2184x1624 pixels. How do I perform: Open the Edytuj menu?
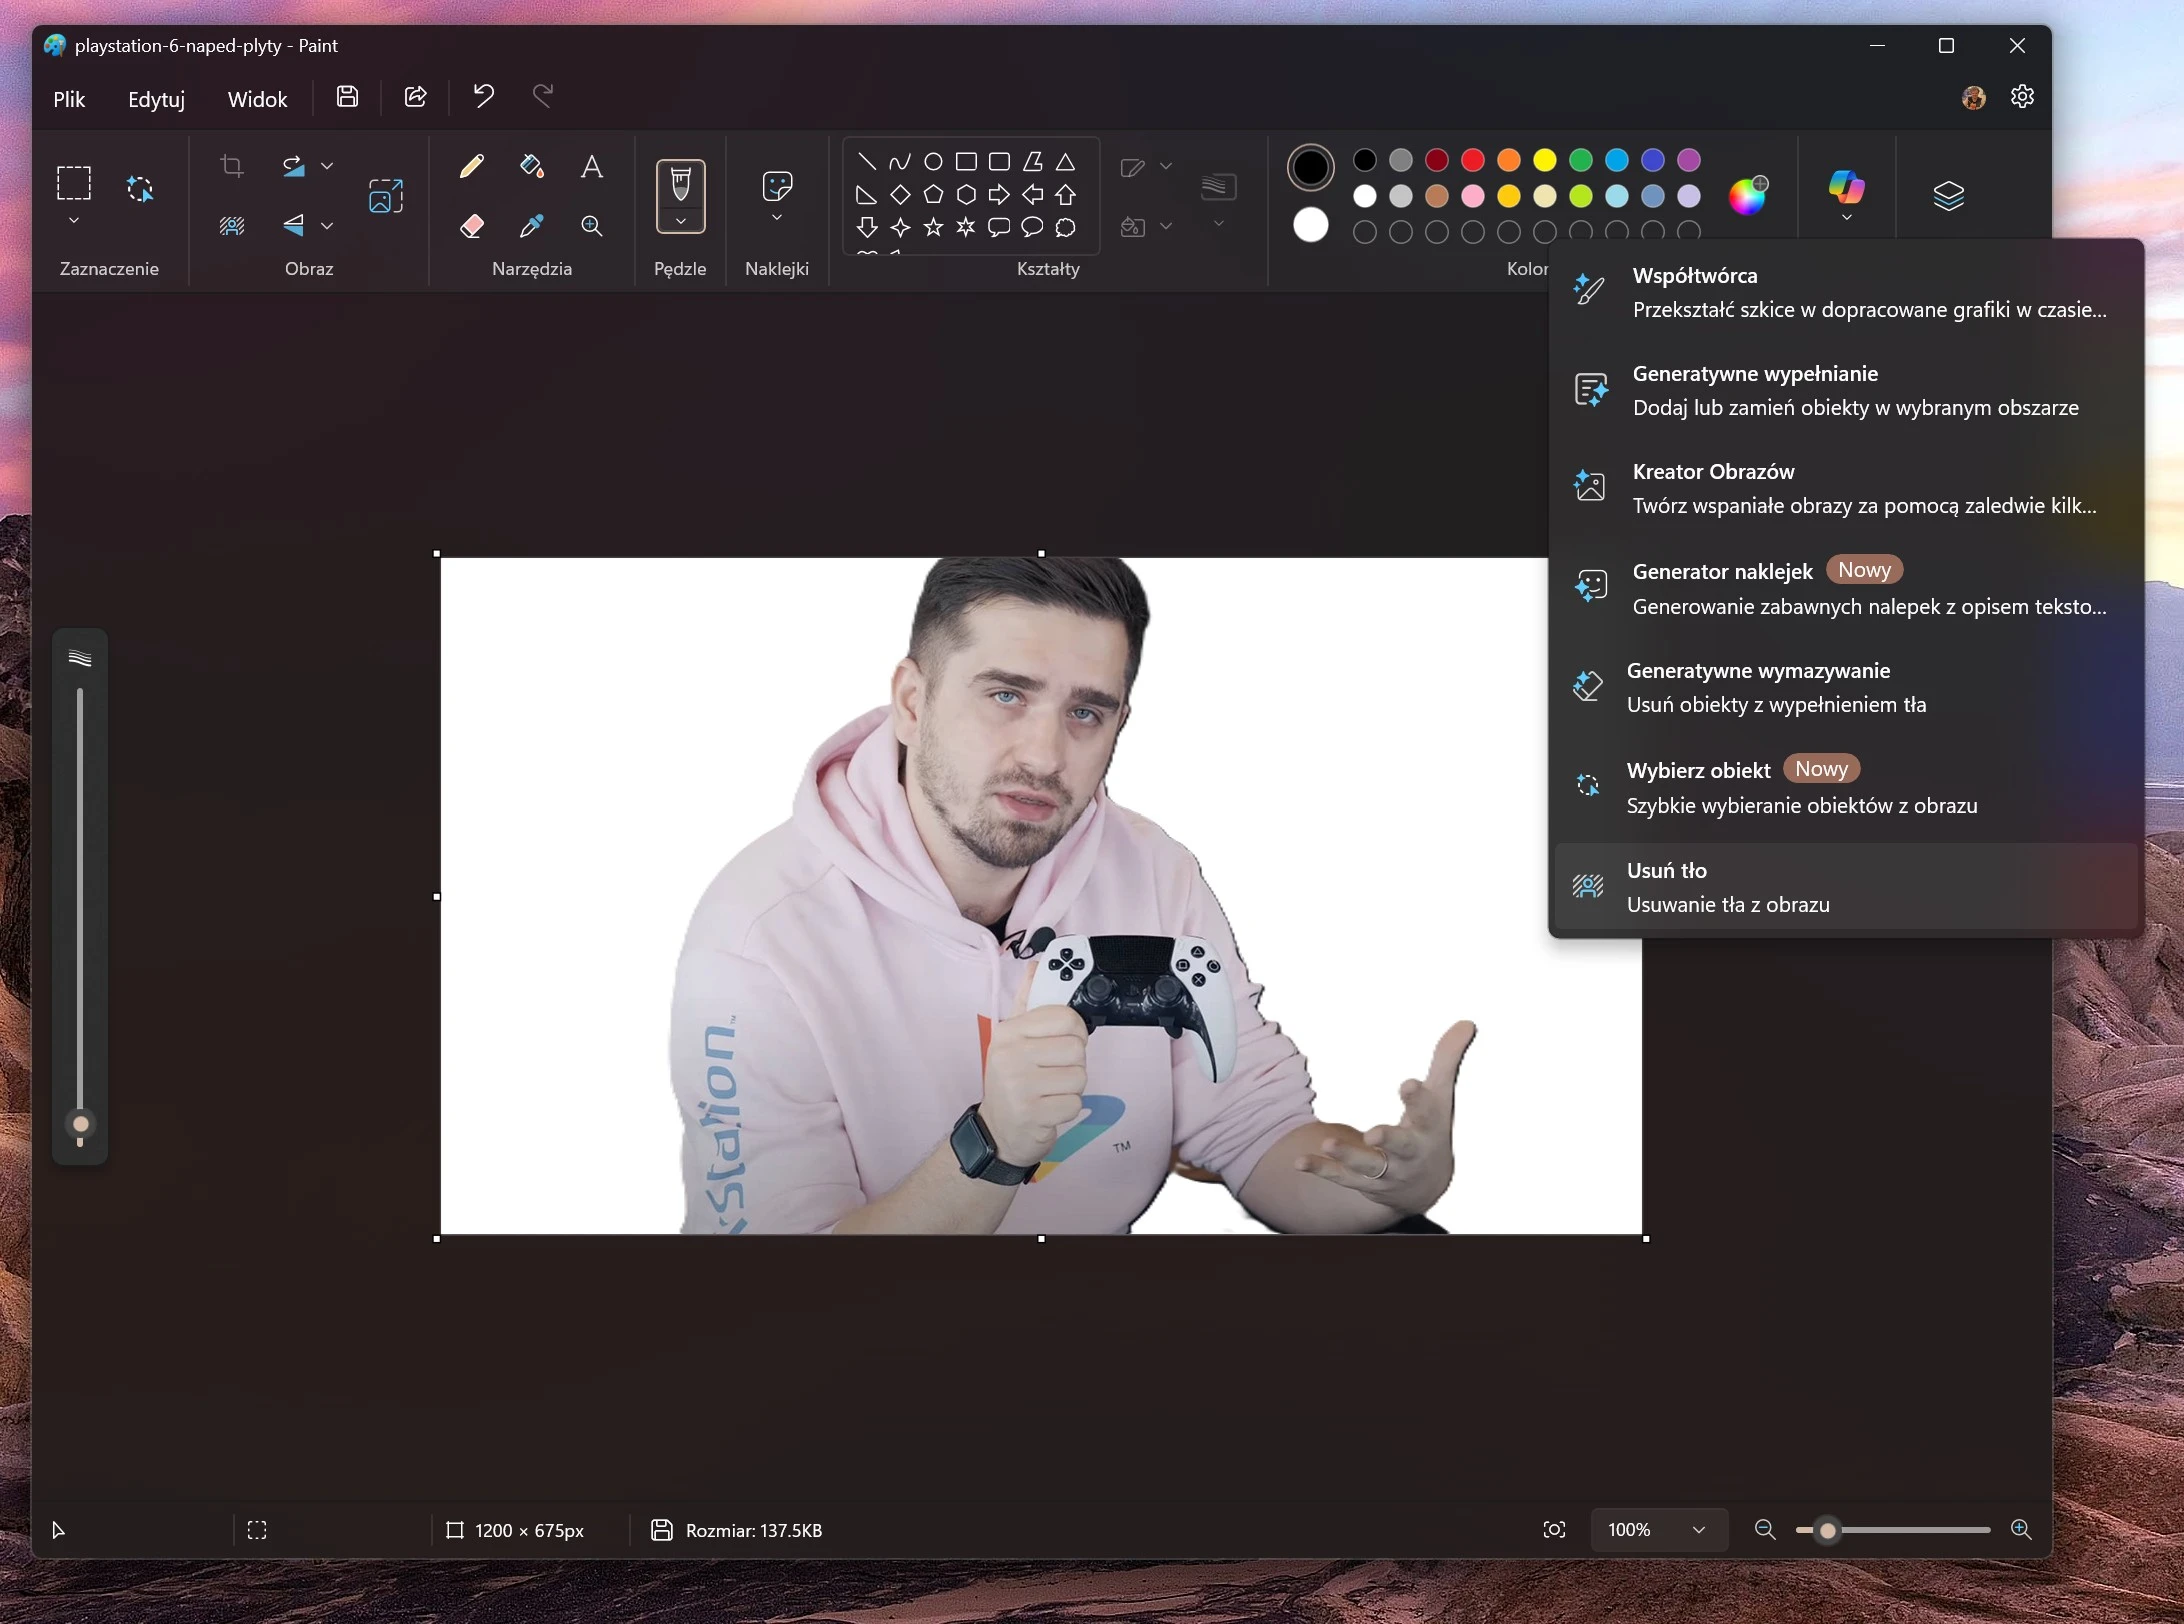click(x=157, y=99)
